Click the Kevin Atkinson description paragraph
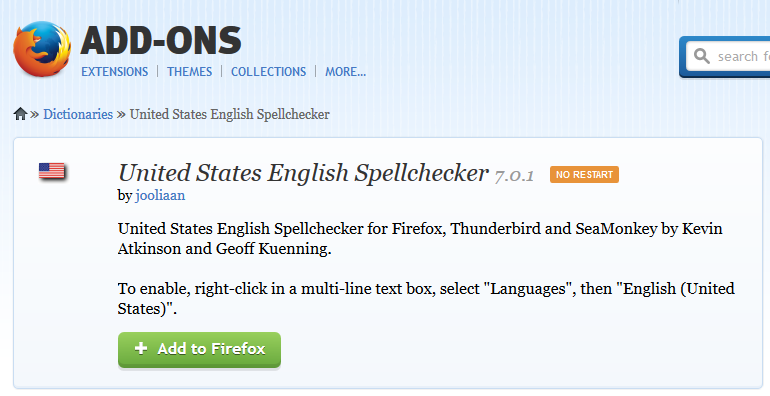This screenshot has width=770, height=396. click(x=420, y=239)
